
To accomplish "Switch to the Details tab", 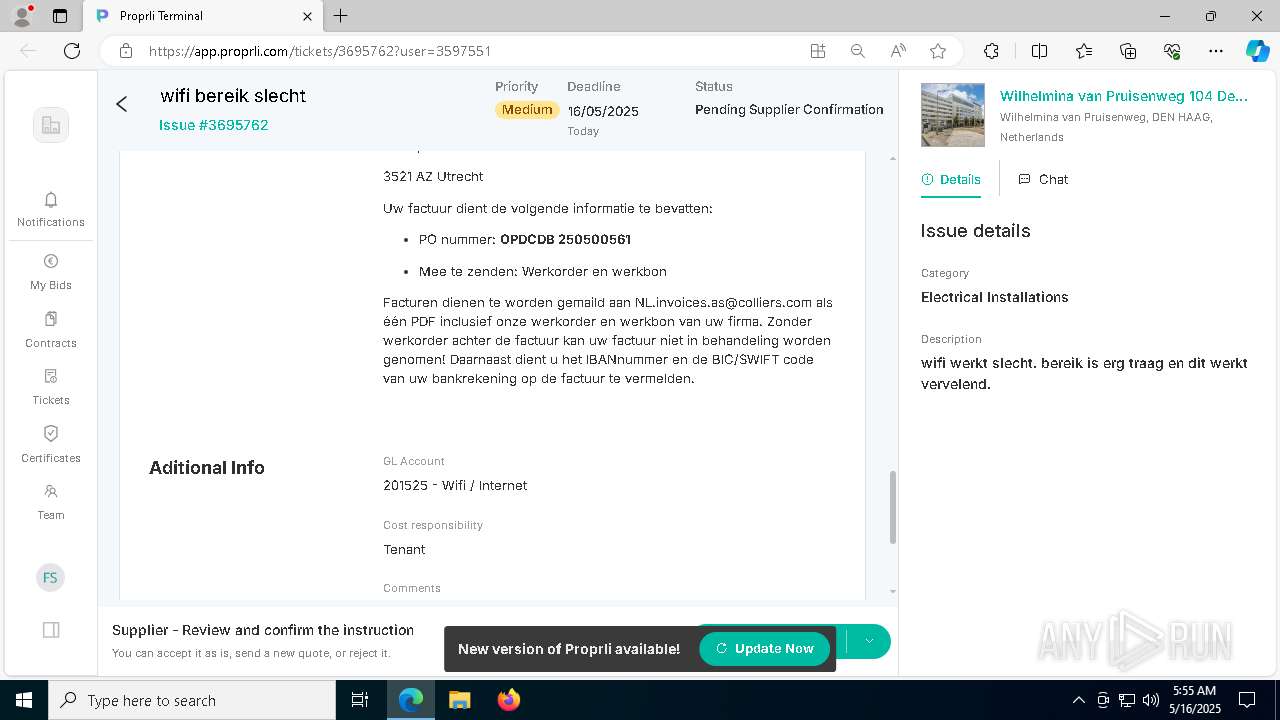I will 951,179.
